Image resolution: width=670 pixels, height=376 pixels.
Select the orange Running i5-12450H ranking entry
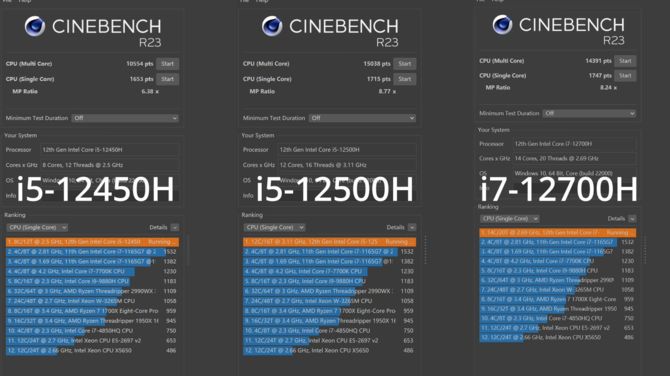coord(92,242)
